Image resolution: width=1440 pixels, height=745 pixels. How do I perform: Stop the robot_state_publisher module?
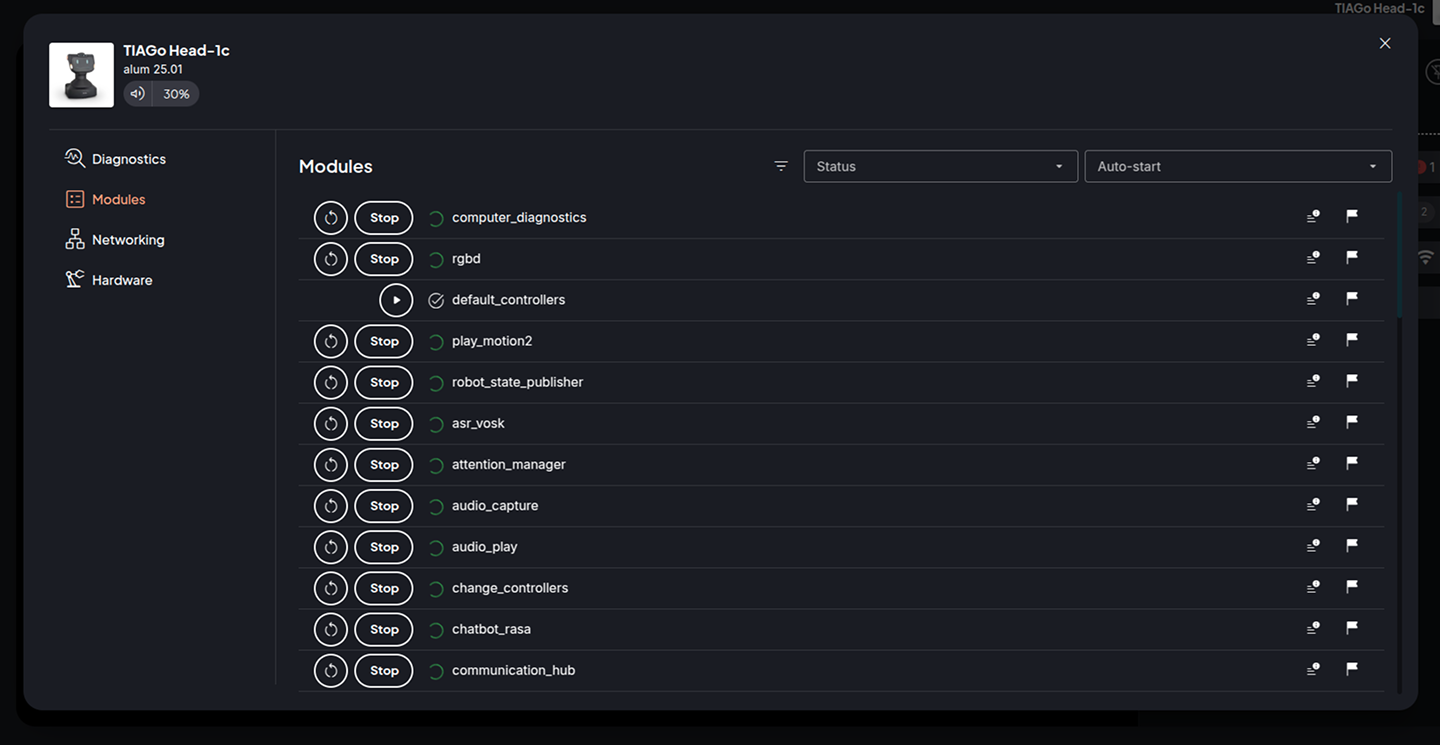click(384, 382)
